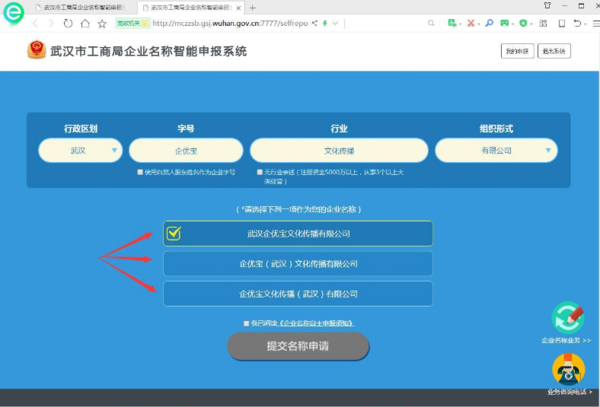Tick the no-industry description checkbox
Image resolution: width=600 pixels, height=407 pixels.
(260, 172)
